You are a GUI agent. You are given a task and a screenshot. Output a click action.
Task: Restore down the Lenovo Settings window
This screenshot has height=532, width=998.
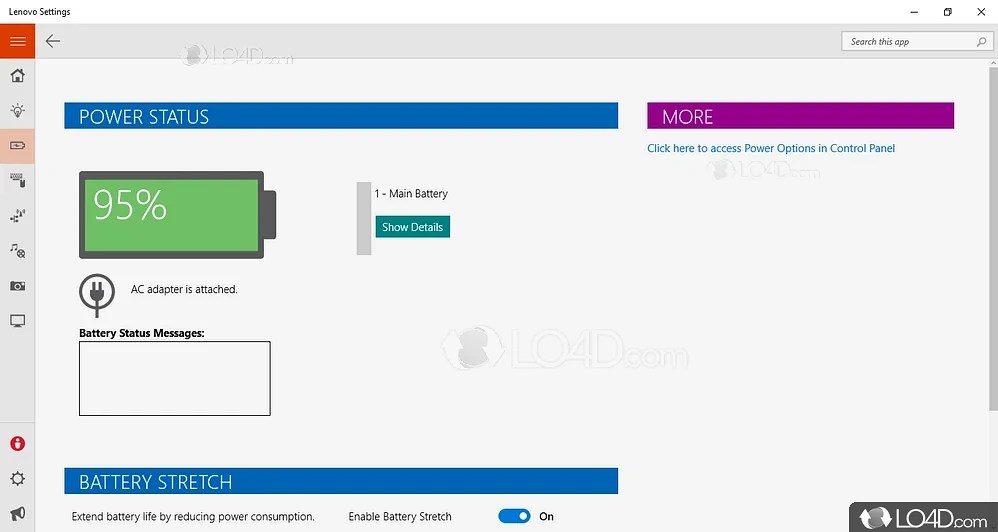[x=948, y=11]
